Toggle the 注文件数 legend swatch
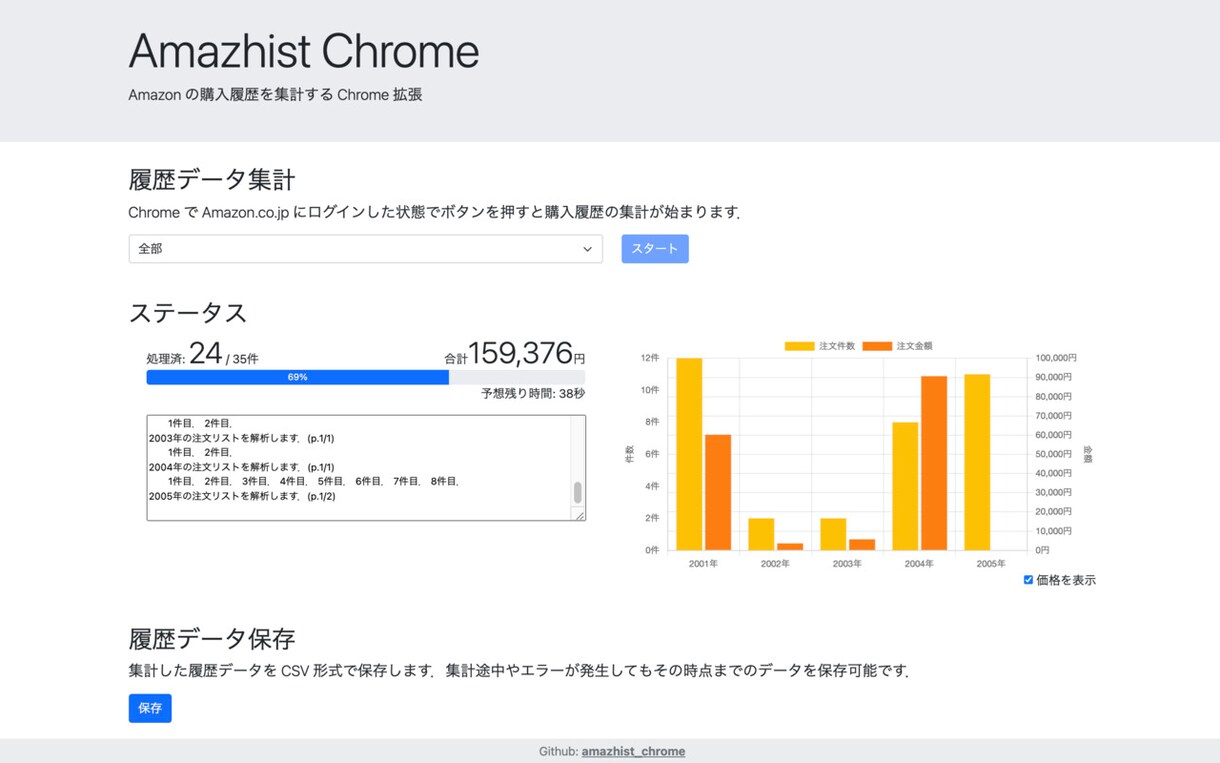1220x763 pixels. pos(799,346)
